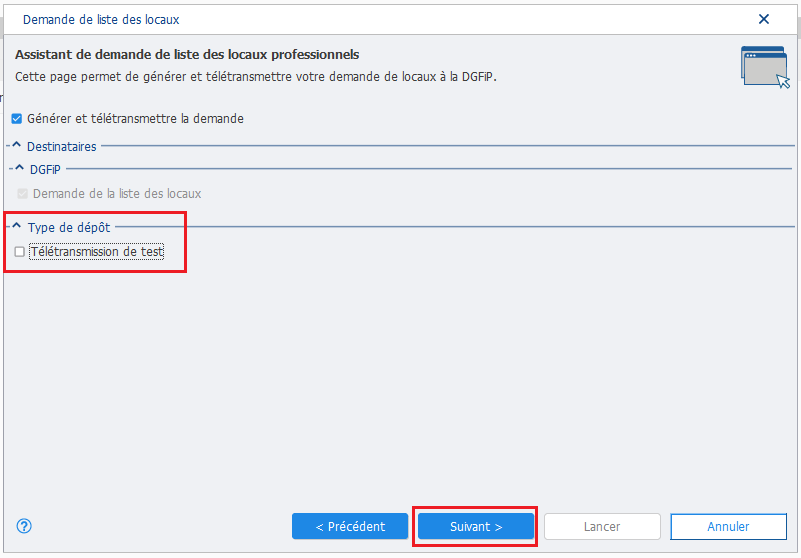Click the Télétransmission de test label

point(97,251)
